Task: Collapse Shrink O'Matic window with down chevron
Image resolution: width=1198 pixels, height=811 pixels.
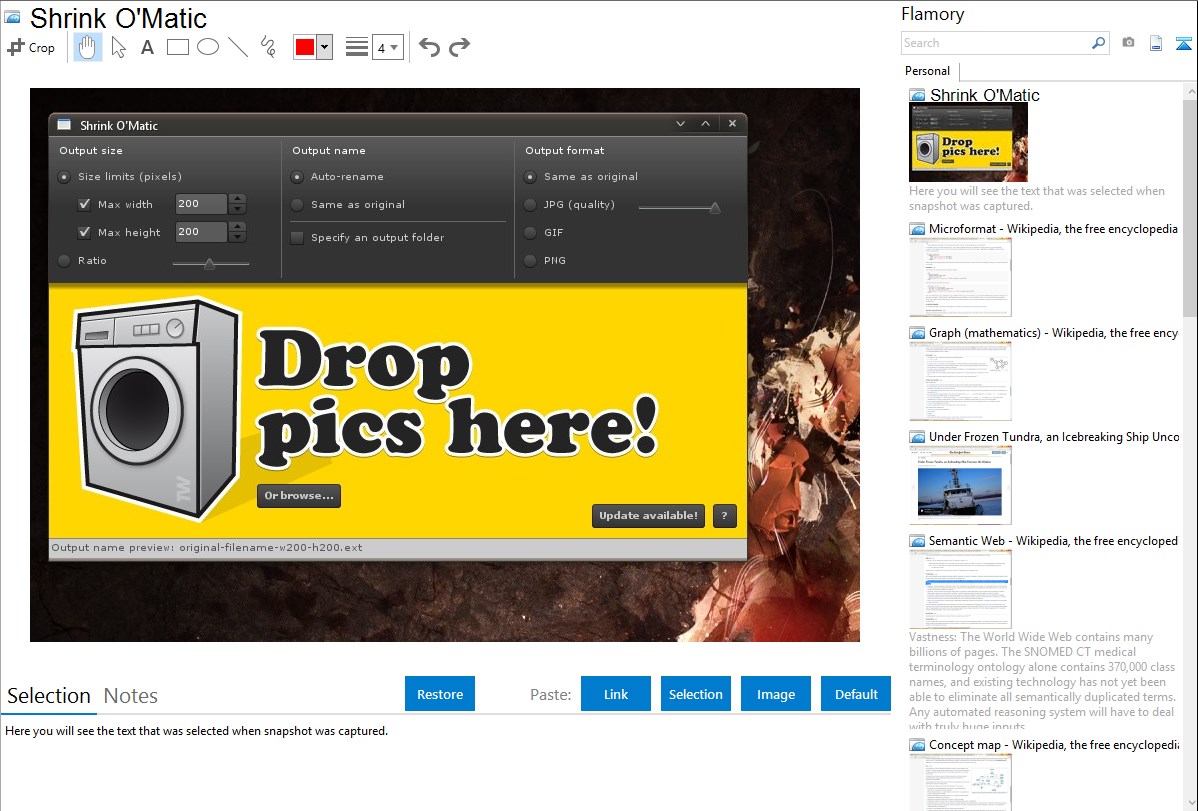Action: click(x=681, y=124)
